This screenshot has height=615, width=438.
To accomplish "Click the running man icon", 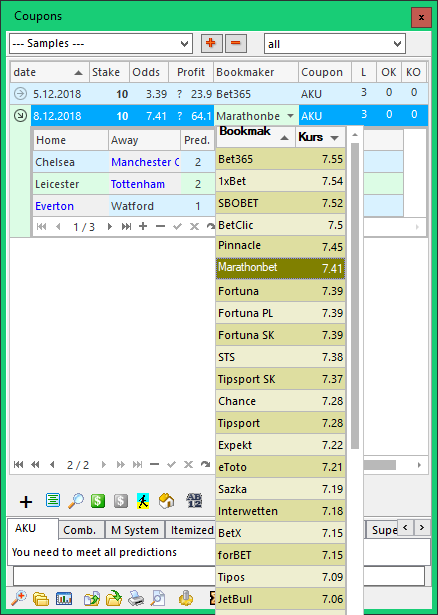I will pos(143,501).
